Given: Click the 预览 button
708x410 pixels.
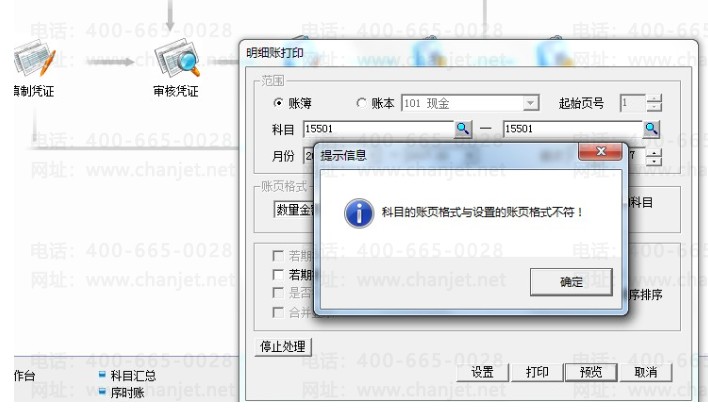Looking at the screenshot, I should [591, 373].
